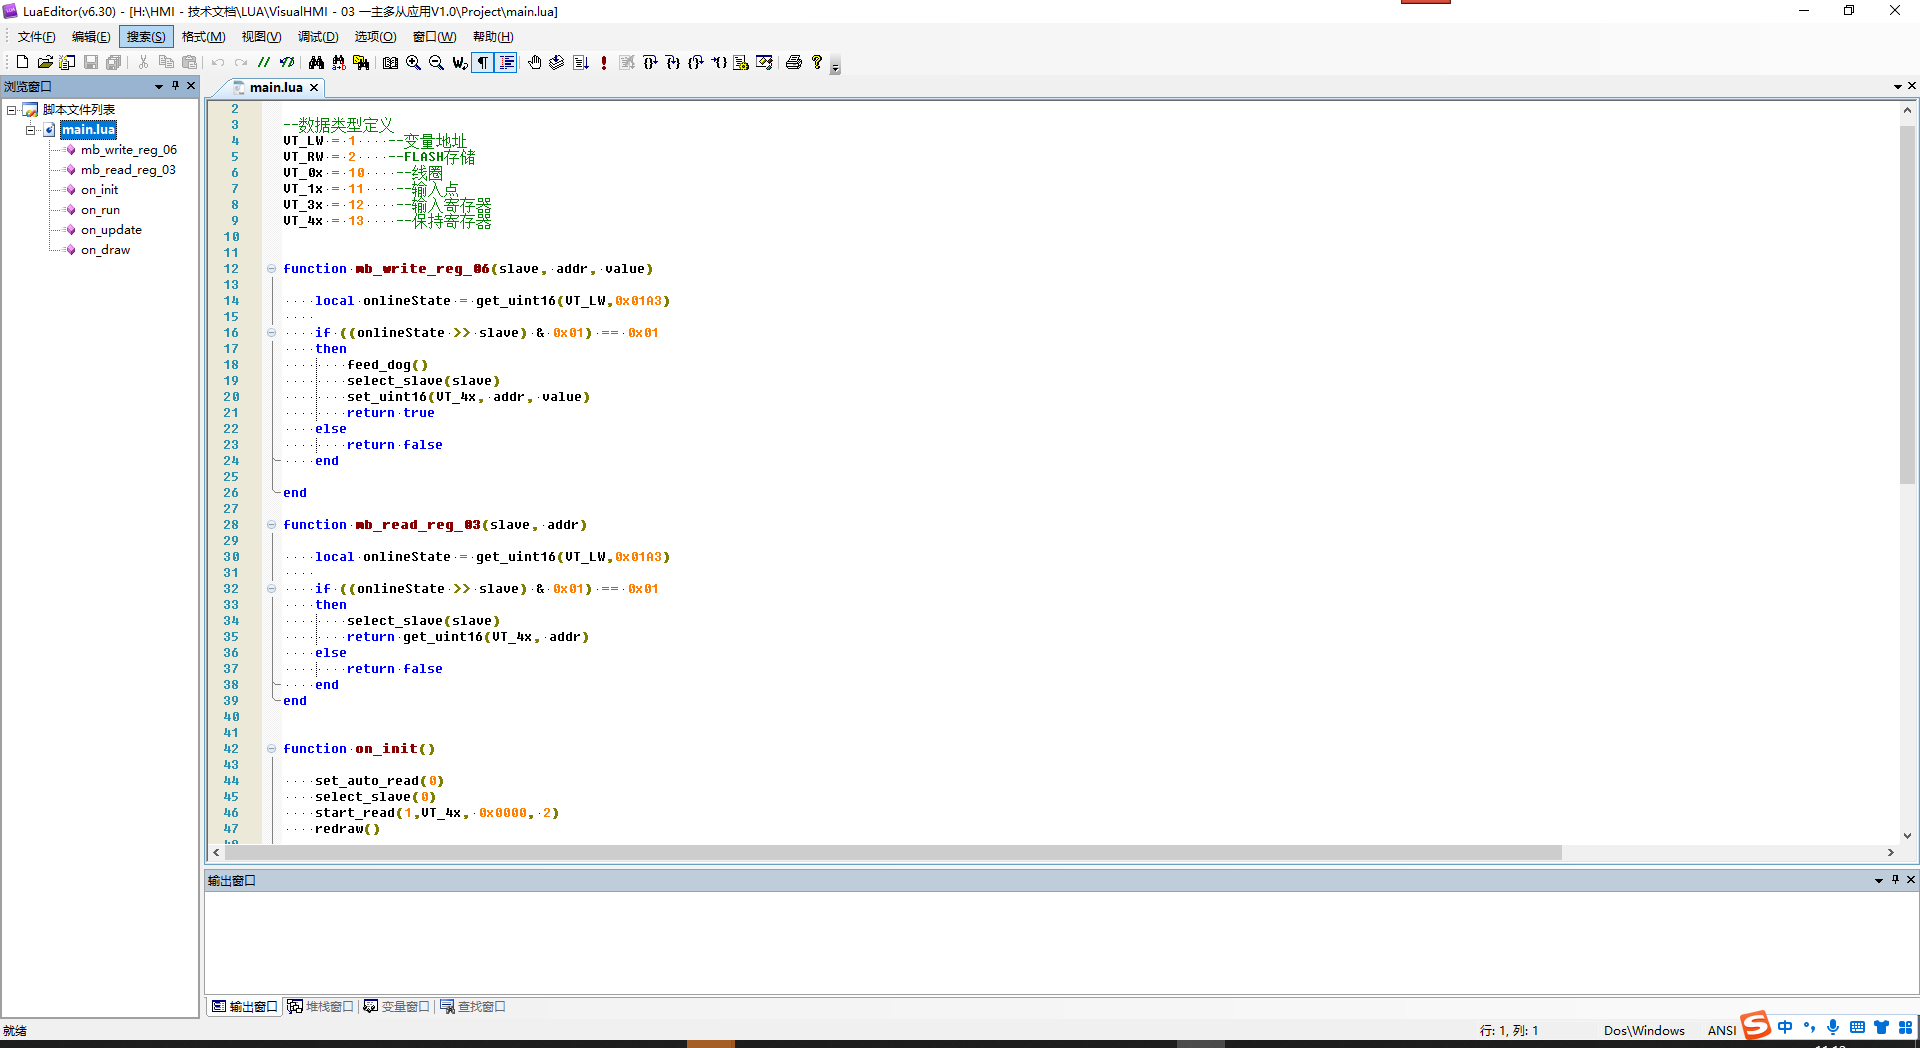Fold the mb_read_reg_03 function block
1920x1048 pixels.
point(271,525)
